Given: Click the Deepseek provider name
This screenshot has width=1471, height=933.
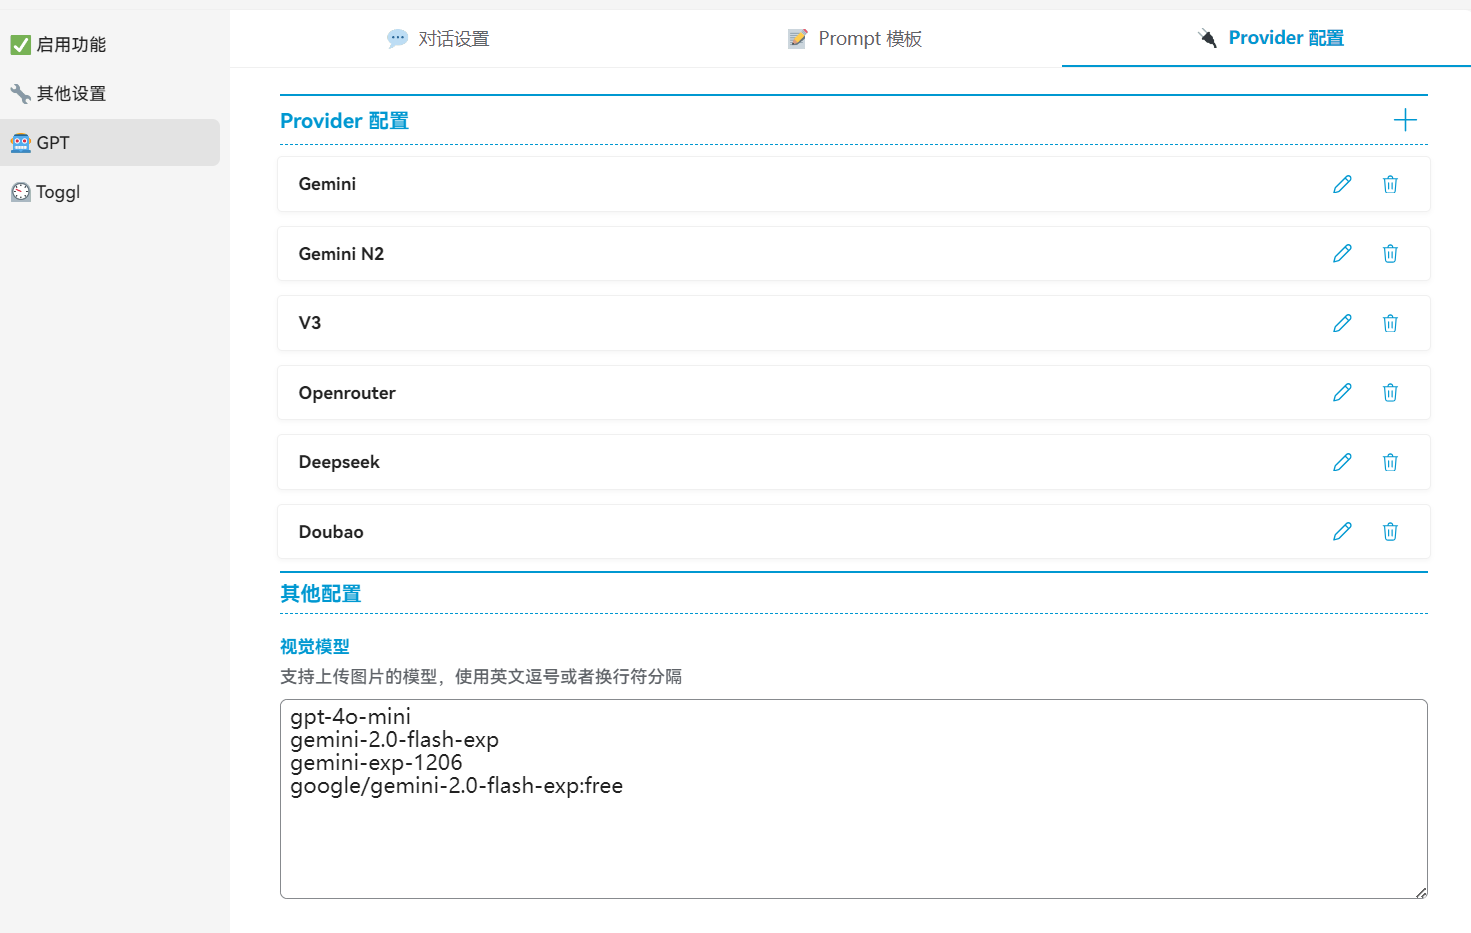Looking at the screenshot, I should tap(339, 462).
